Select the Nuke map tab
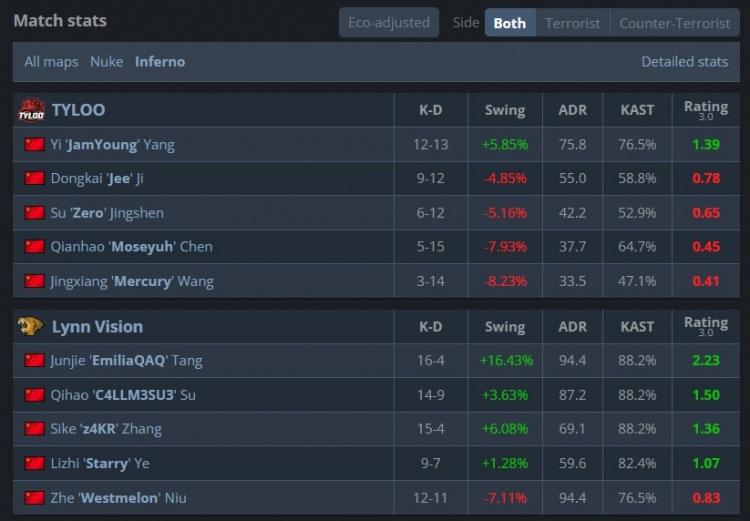 (x=107, y=62)
